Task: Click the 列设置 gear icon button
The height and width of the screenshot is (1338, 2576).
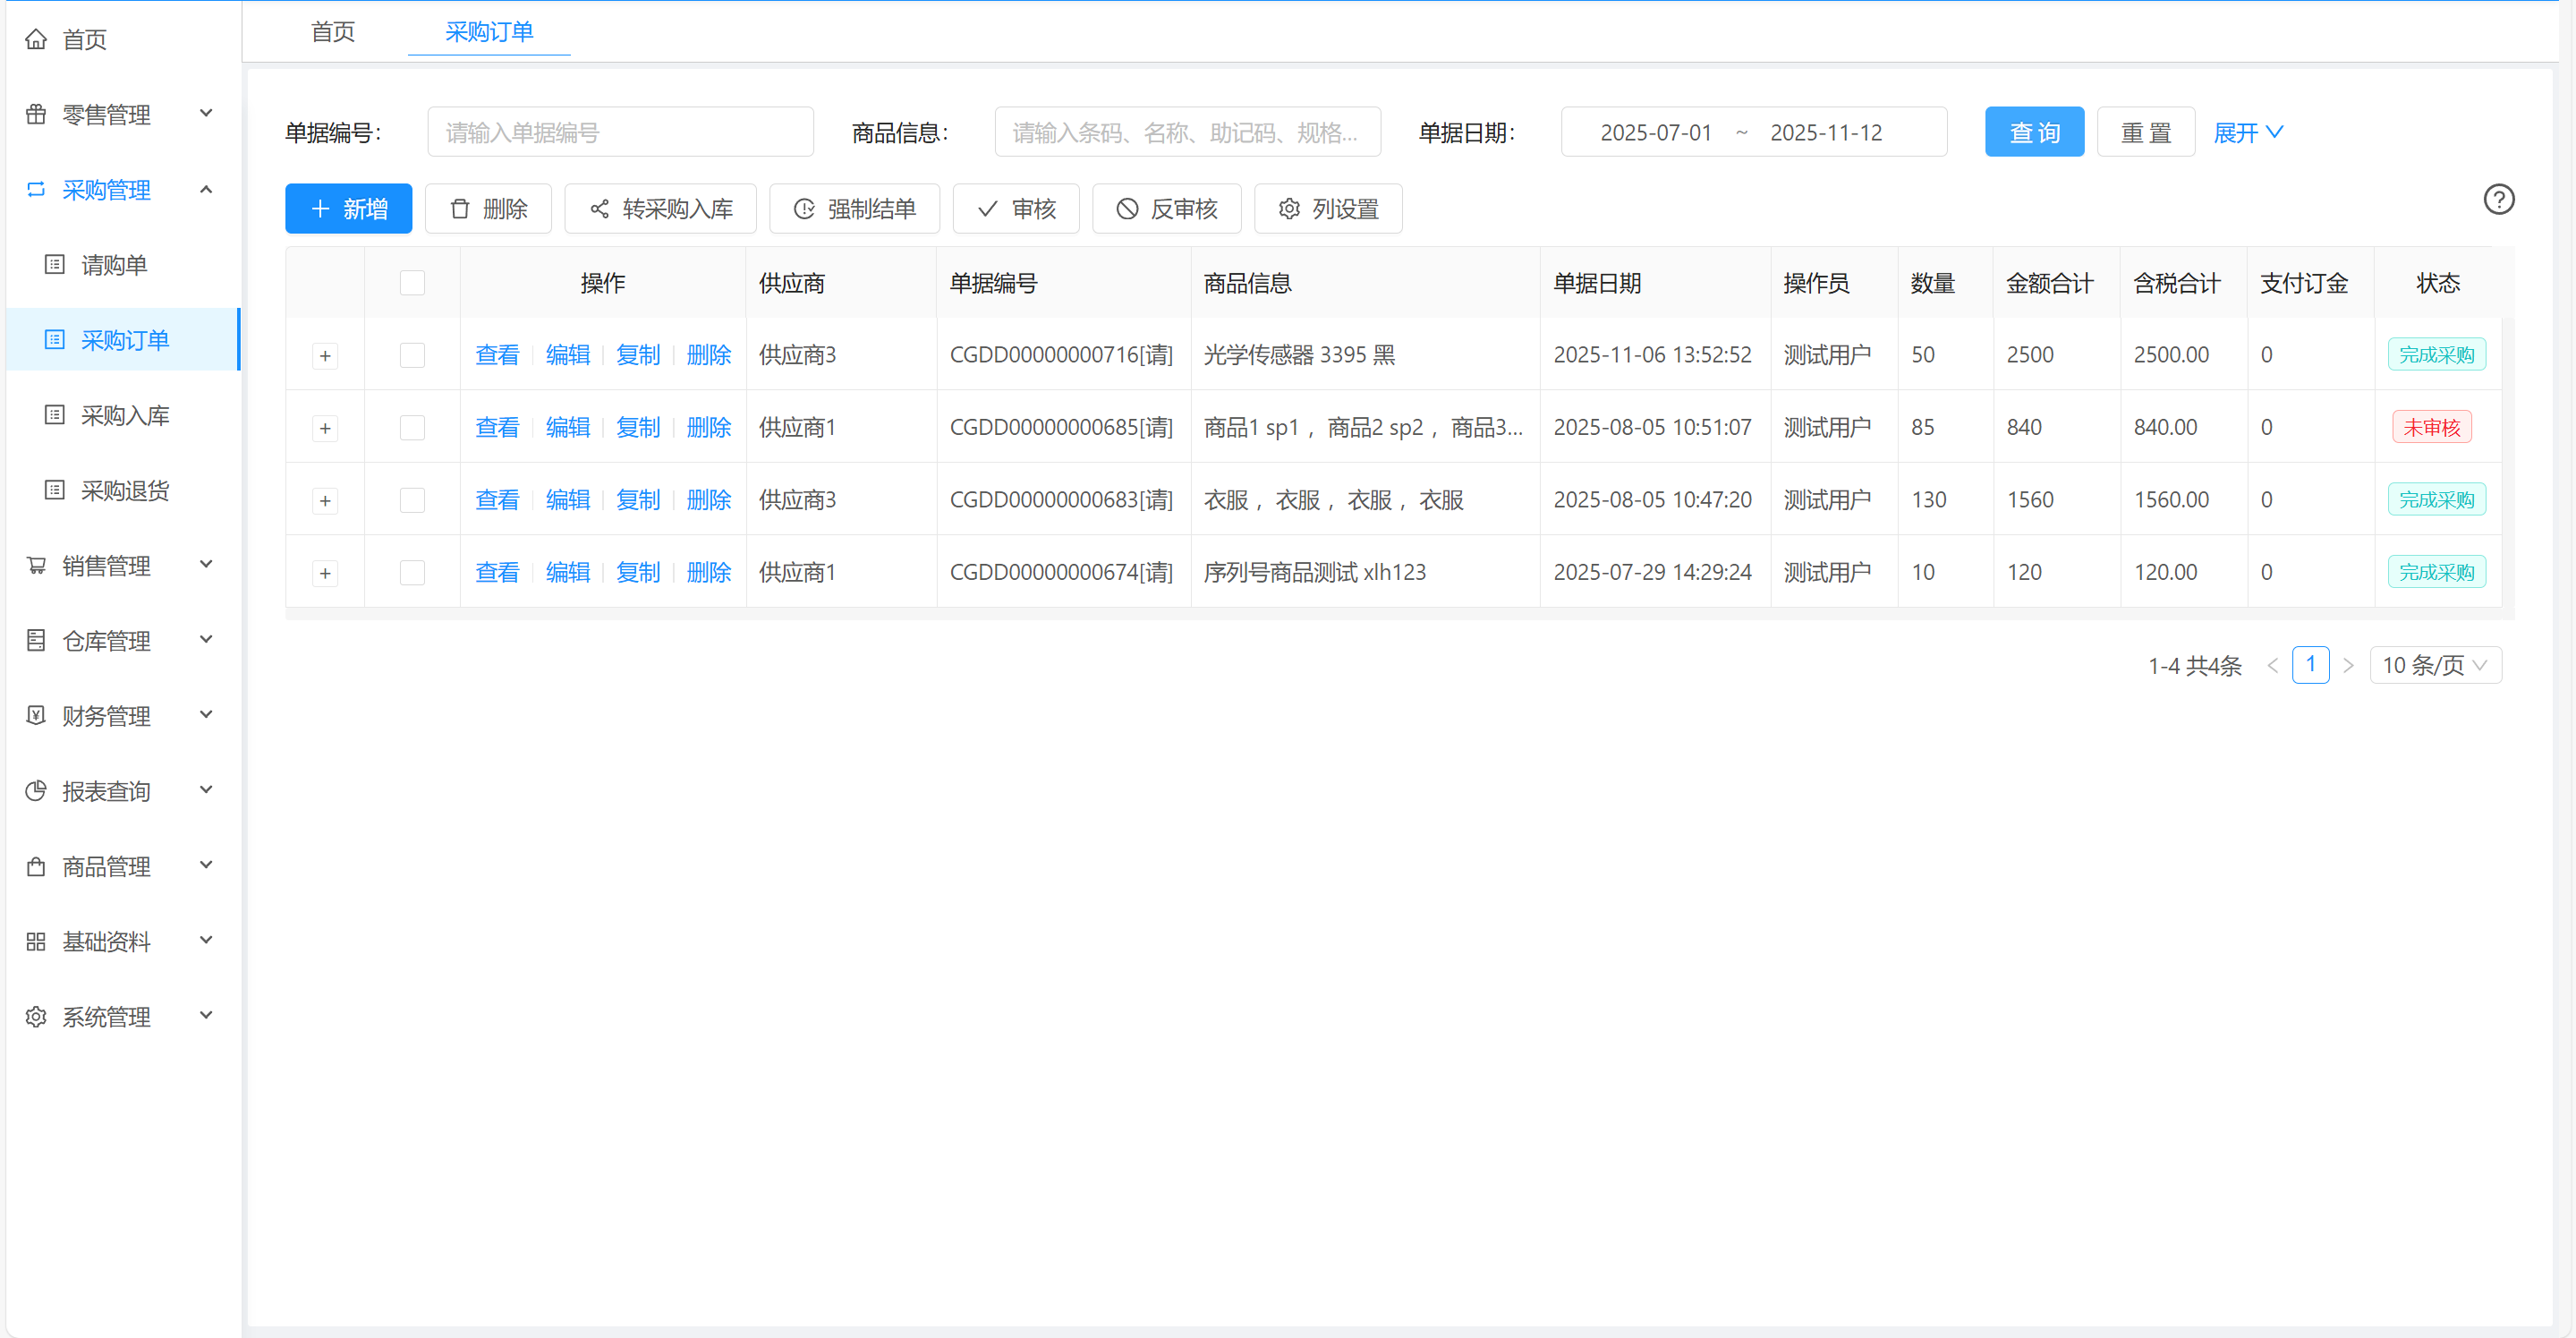Action: 1327,209
